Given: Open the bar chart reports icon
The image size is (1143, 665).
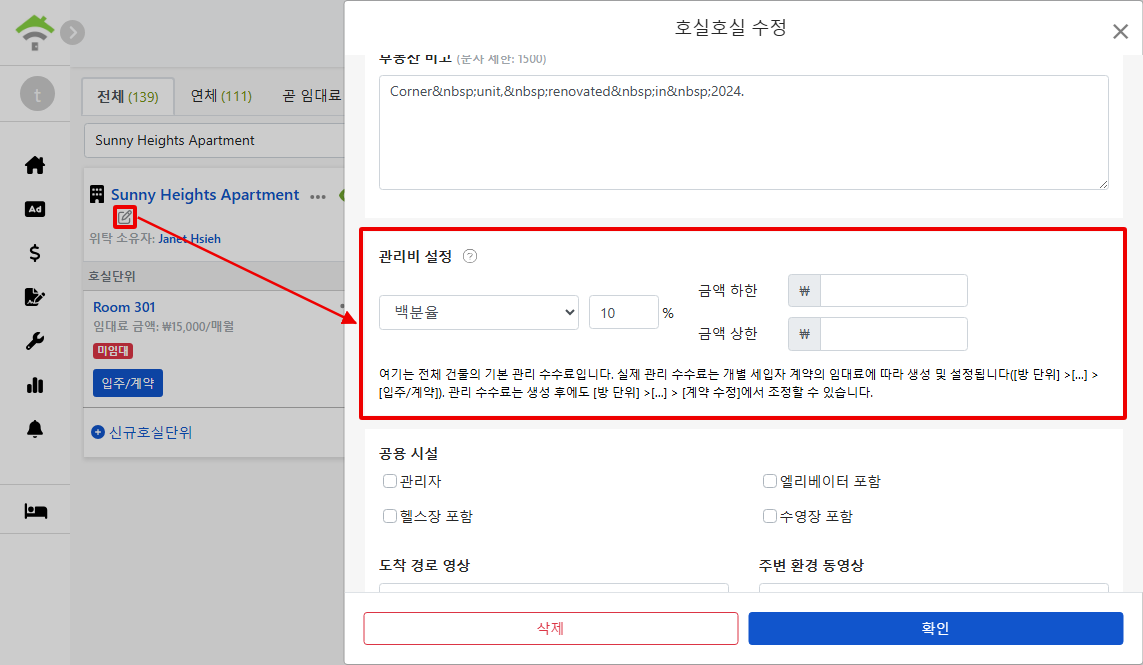Looking at the screenshot, I should [x=35, y=385].
